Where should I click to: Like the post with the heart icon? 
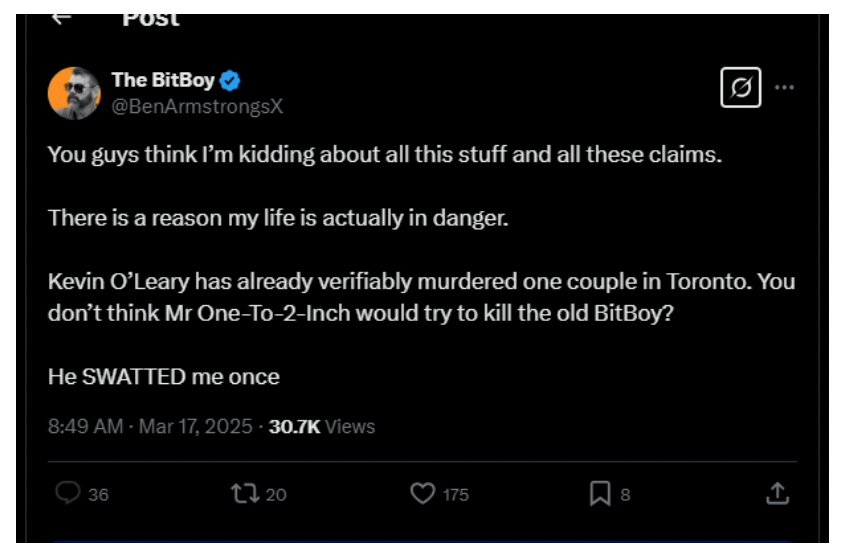[x=424, y=493]
